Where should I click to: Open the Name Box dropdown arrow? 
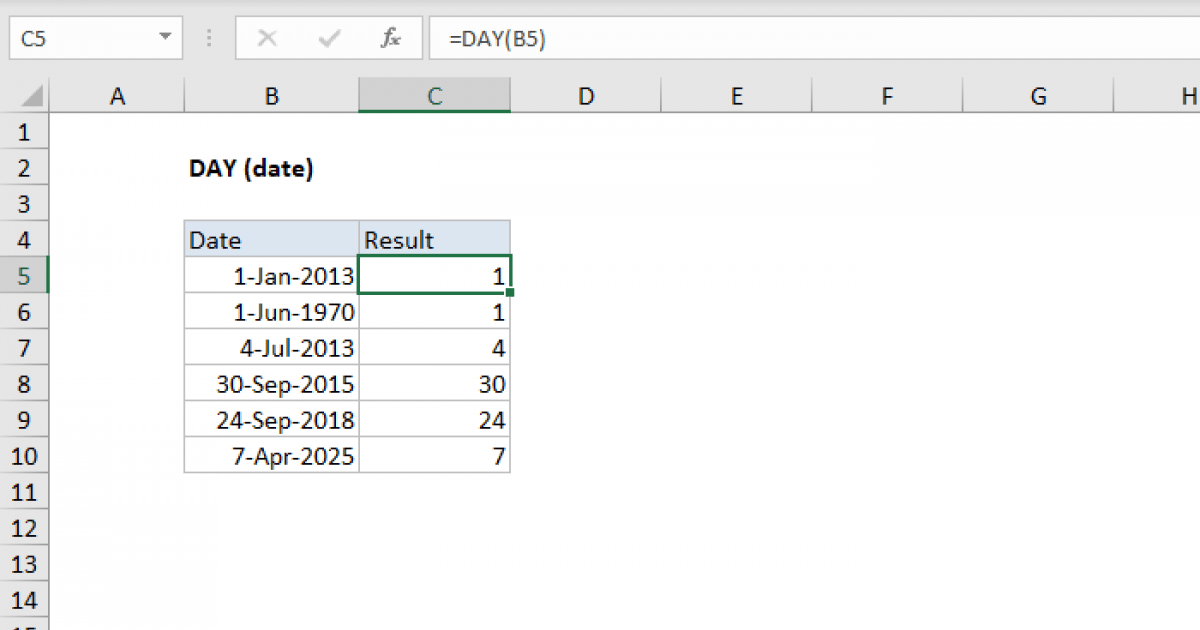166,38
